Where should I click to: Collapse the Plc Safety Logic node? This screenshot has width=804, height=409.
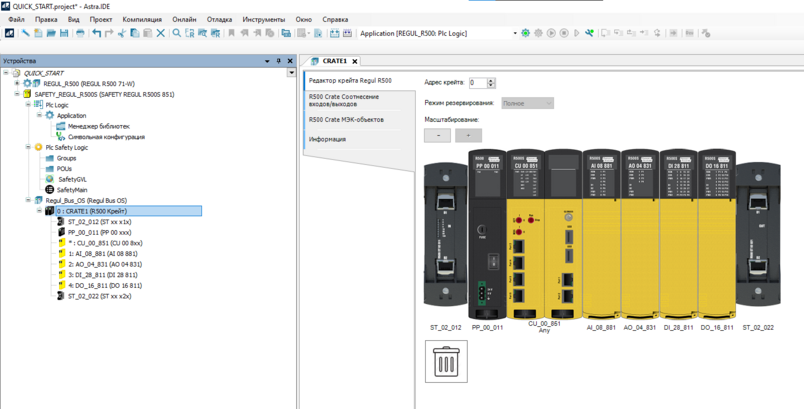click(28, 147)
